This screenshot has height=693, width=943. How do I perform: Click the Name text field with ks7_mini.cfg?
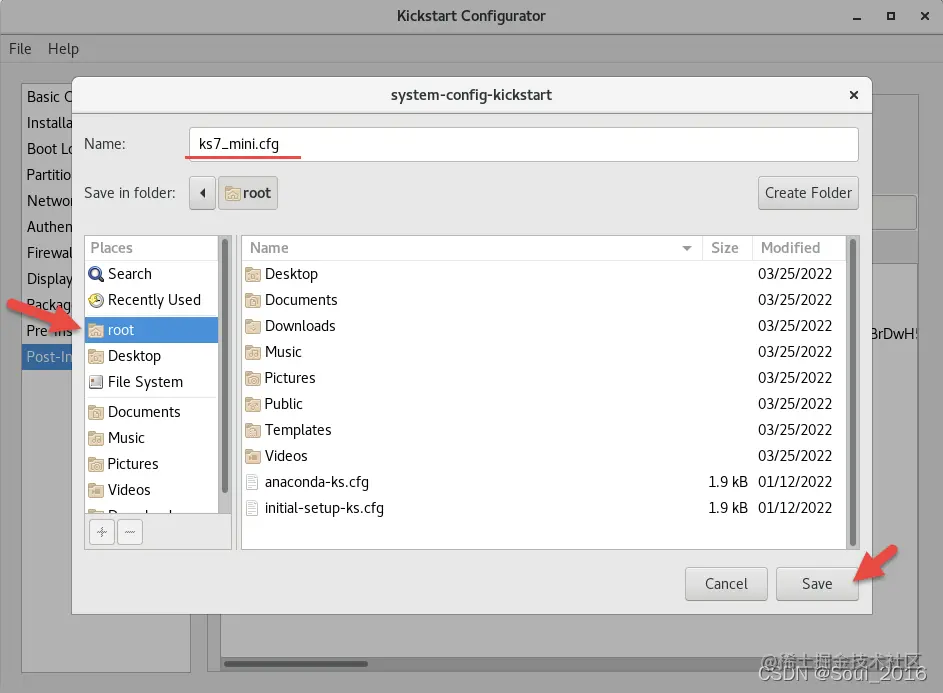click(523, 144)
